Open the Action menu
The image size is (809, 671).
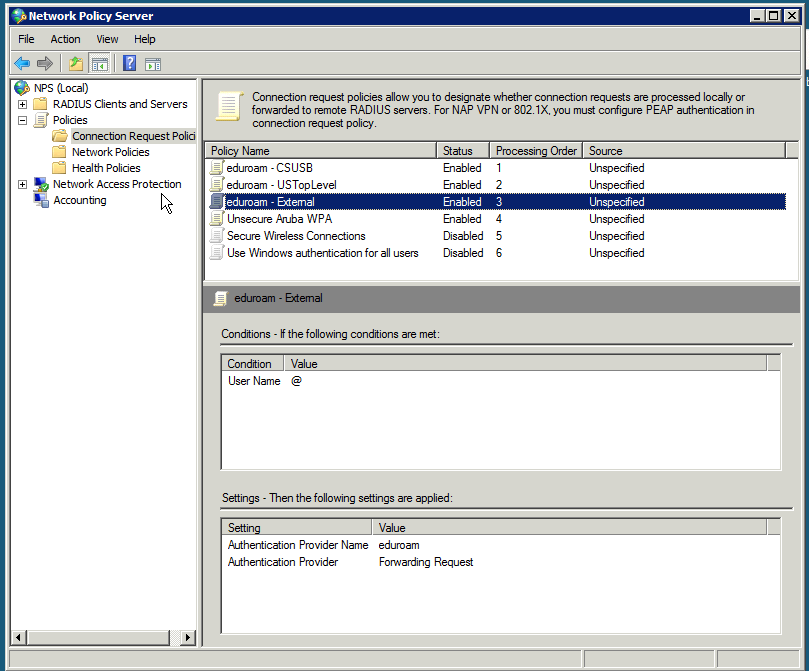[66, 39]
